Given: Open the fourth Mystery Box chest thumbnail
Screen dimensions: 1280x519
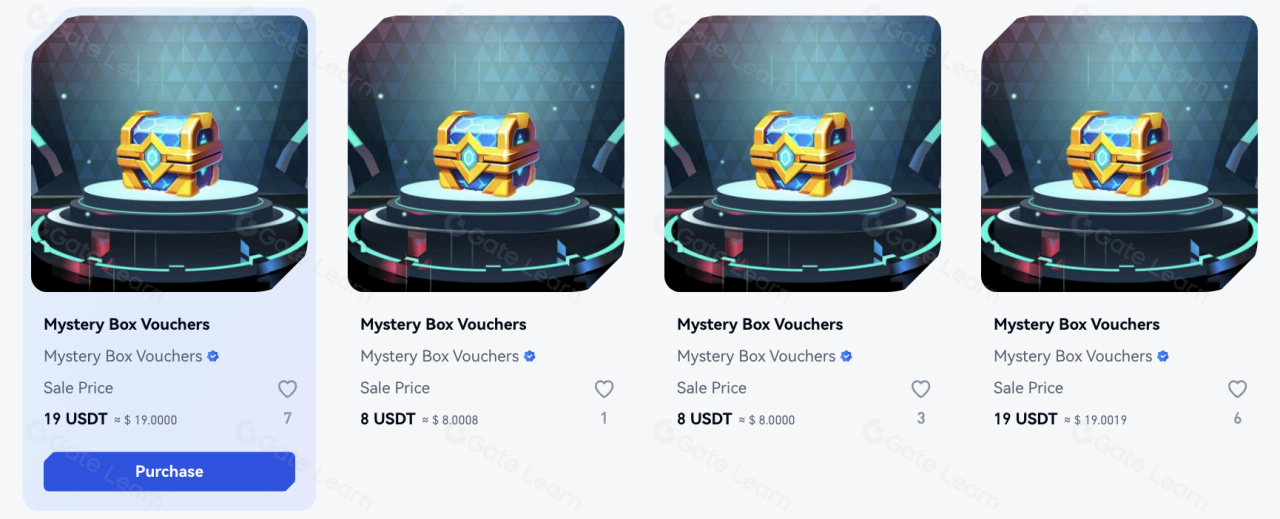Looking at the screenshot, I should 1119,154.
